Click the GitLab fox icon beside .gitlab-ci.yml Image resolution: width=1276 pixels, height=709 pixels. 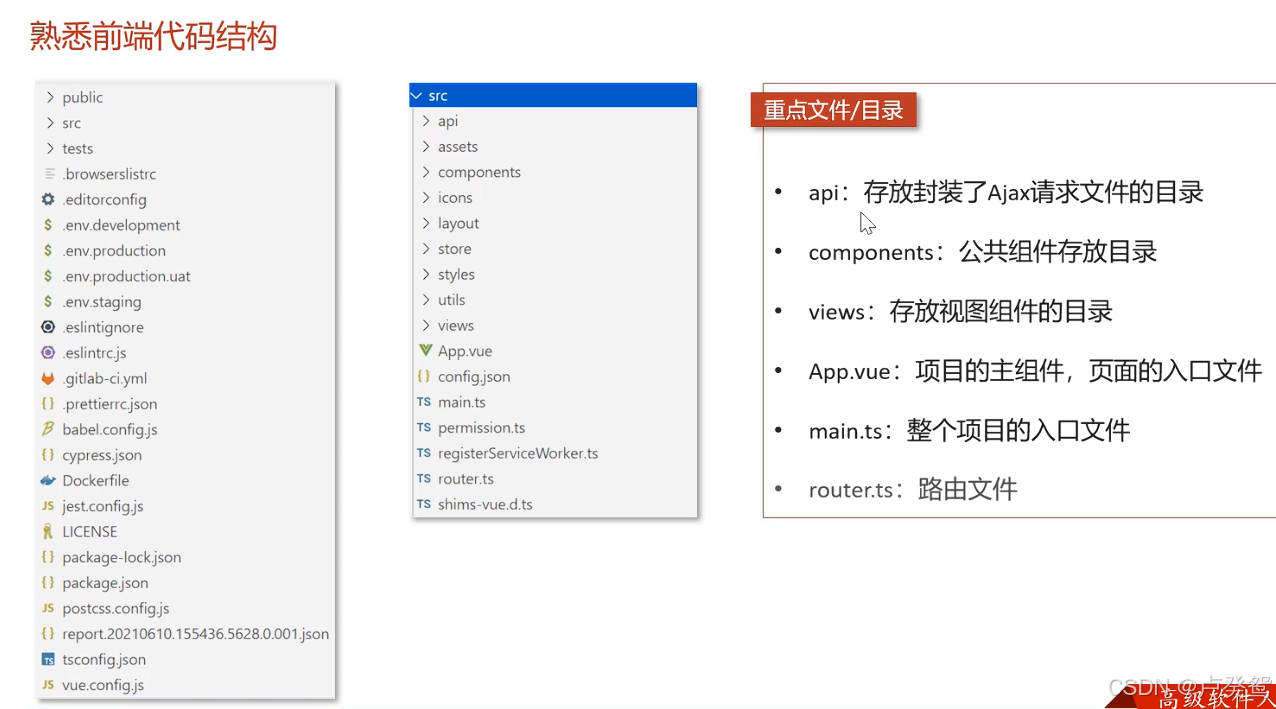(48, 378)
